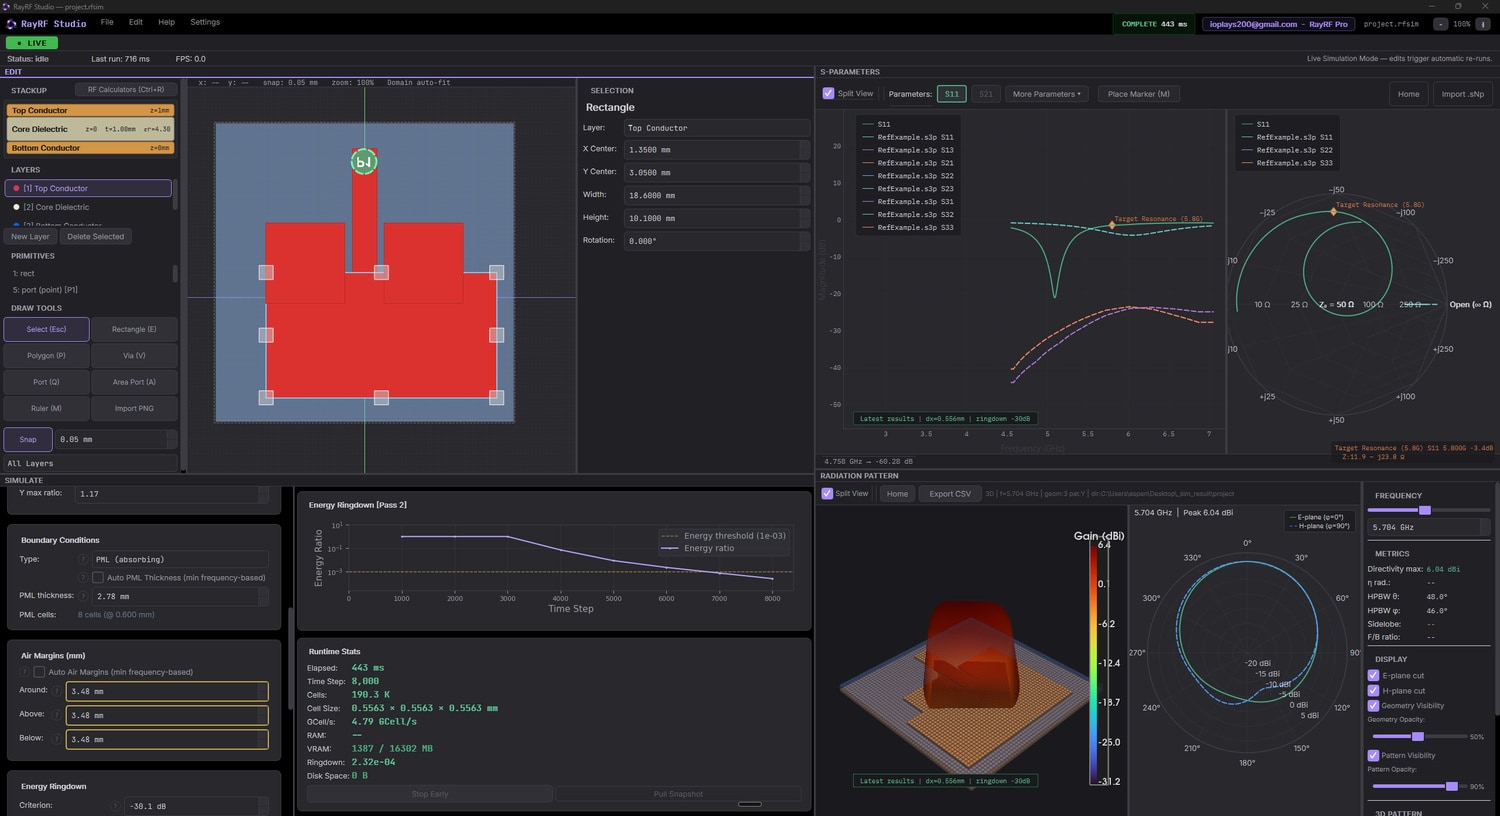1500x816 pixels.
Task: Select the '1: rect' primitive
Action: [x=24, y=273]
